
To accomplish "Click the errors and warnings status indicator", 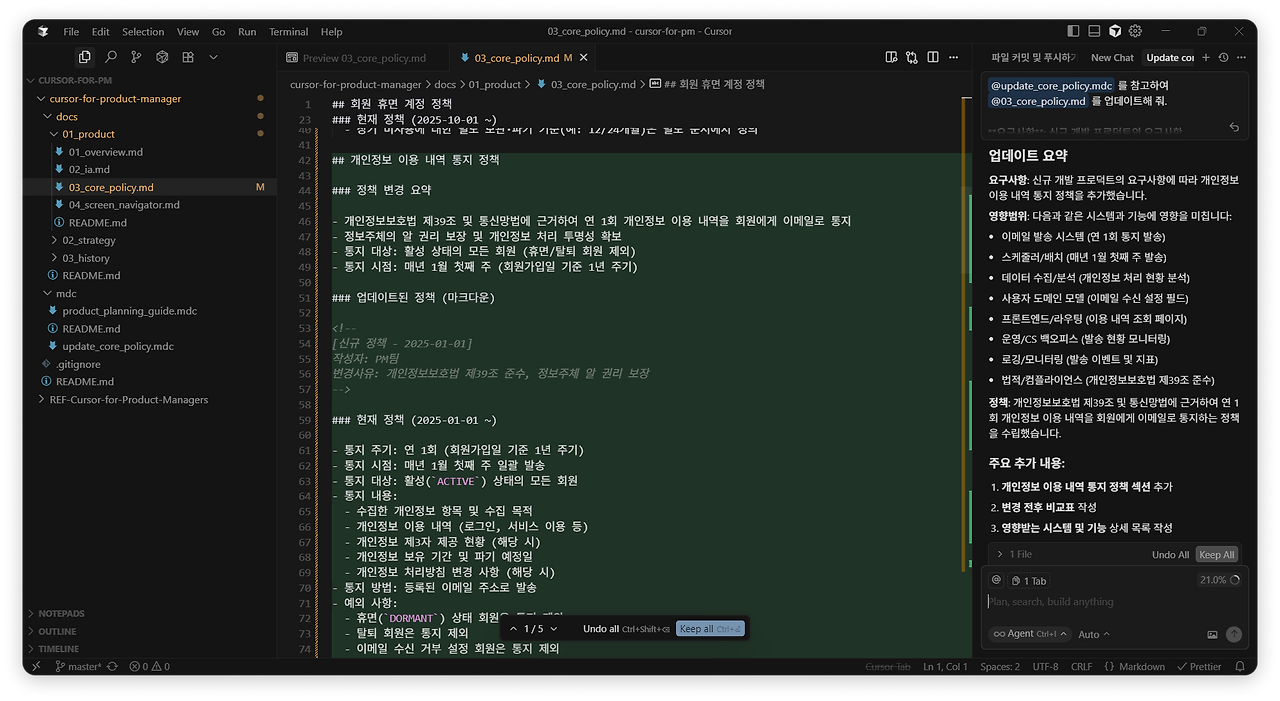I will [150, 666].
